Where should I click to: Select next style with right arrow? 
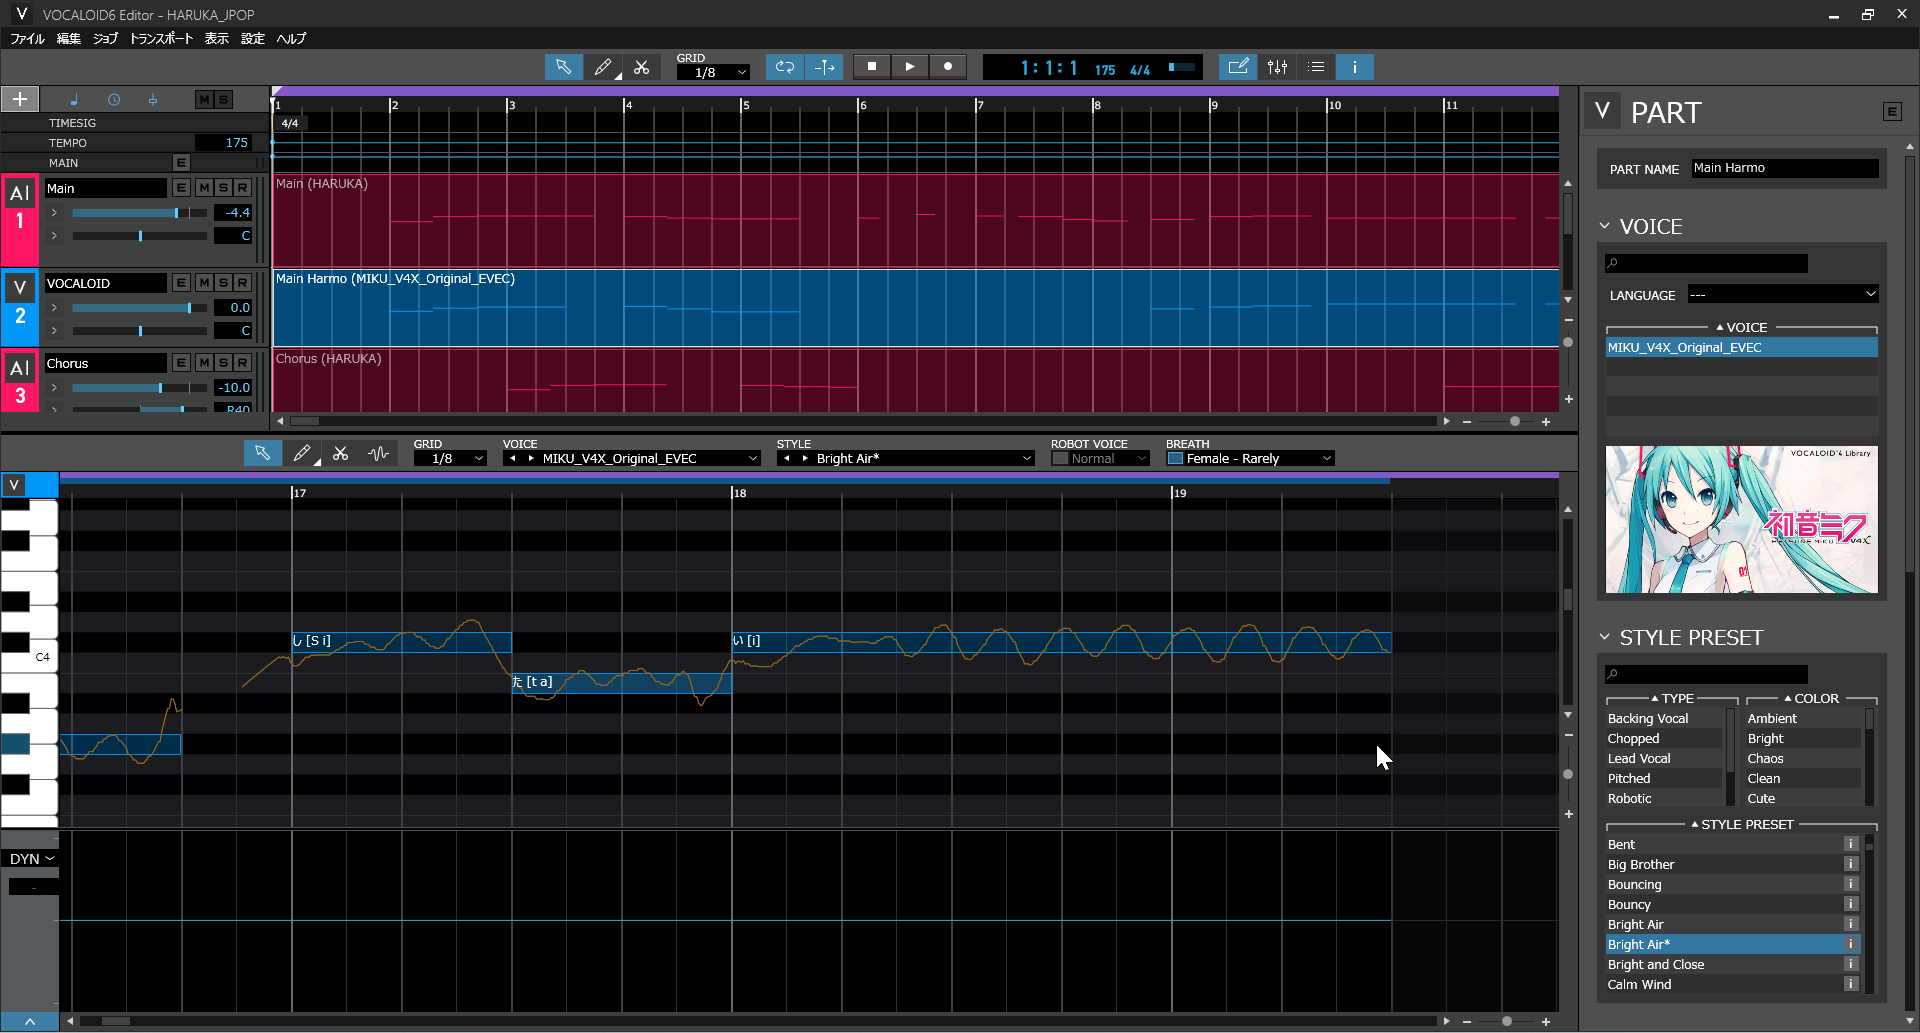pyautogui.click(x=805, y=458)
